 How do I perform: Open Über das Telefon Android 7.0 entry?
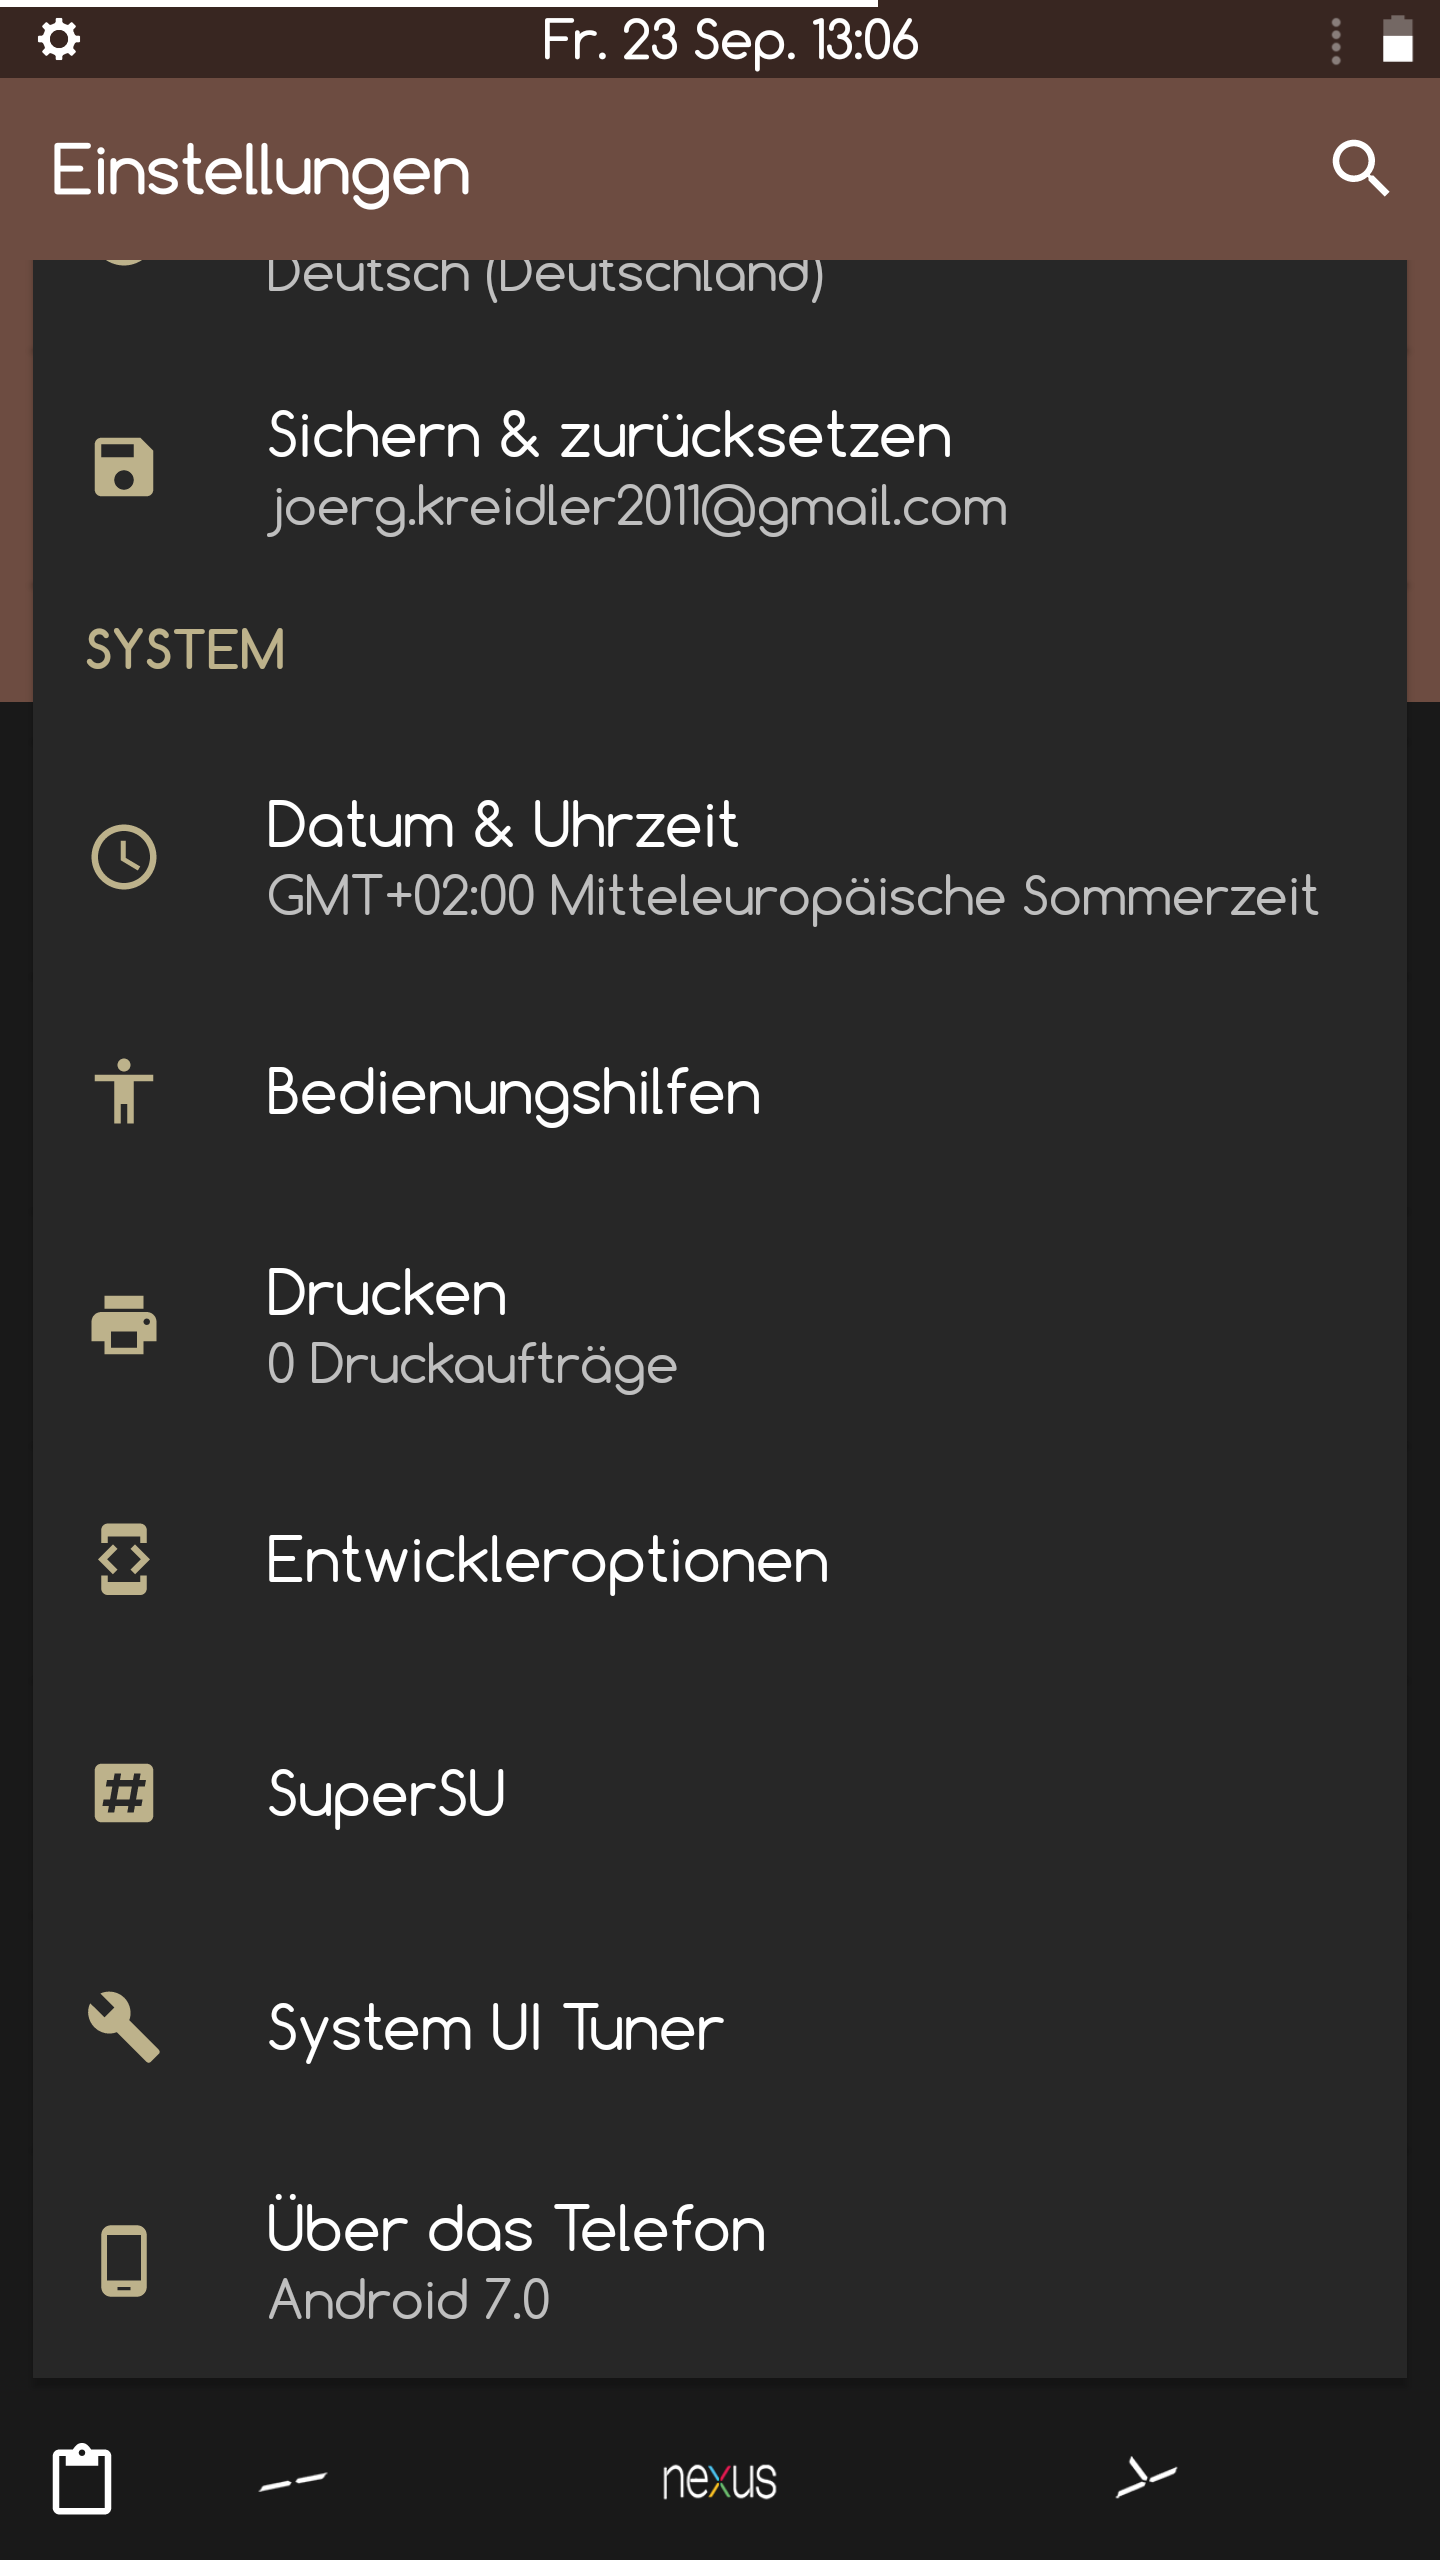[x=720, y=2261]
